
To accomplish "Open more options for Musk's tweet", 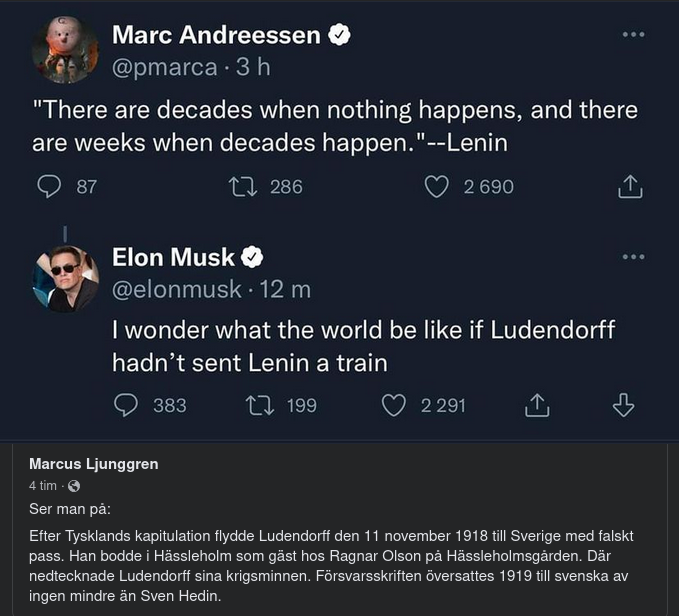I will coord(633,257).
